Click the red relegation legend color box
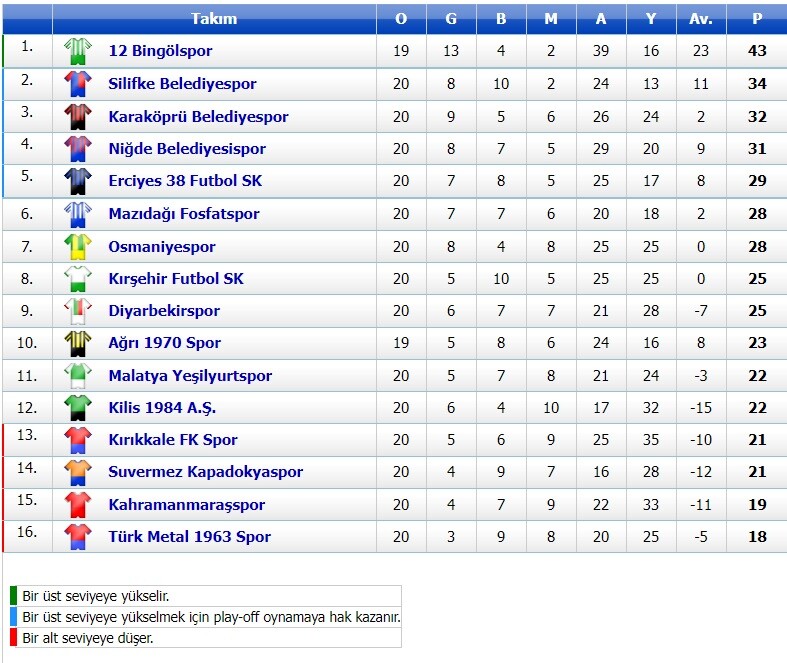Image resolution: width=787 pixels, height=663 pixels. 14,638
